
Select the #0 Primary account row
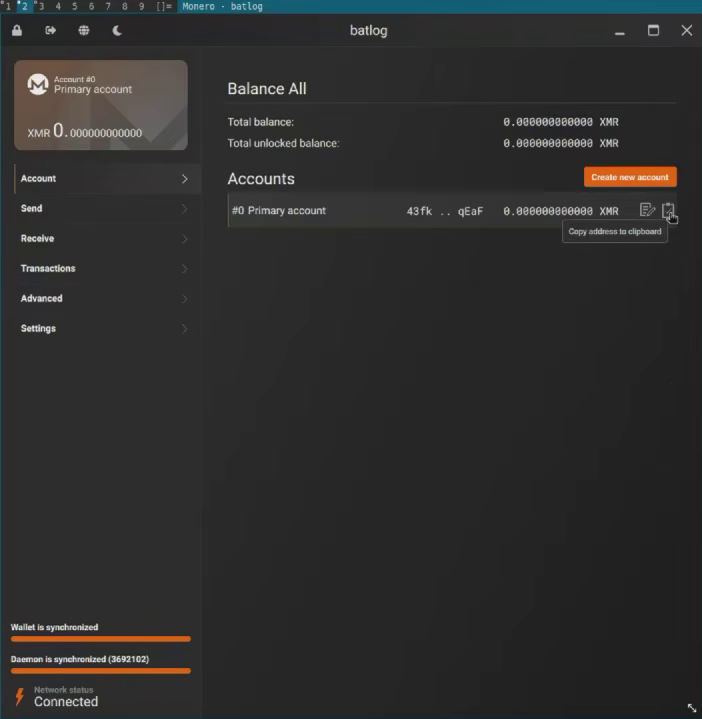(452, 210)
